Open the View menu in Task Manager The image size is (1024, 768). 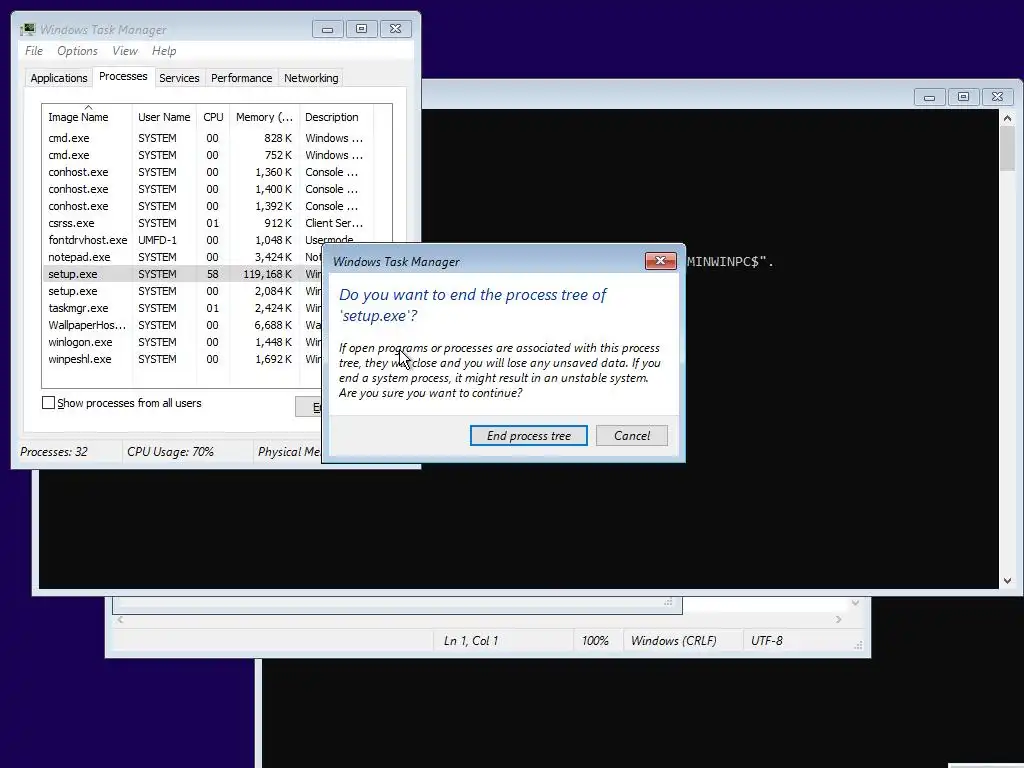tap(125, 51)
